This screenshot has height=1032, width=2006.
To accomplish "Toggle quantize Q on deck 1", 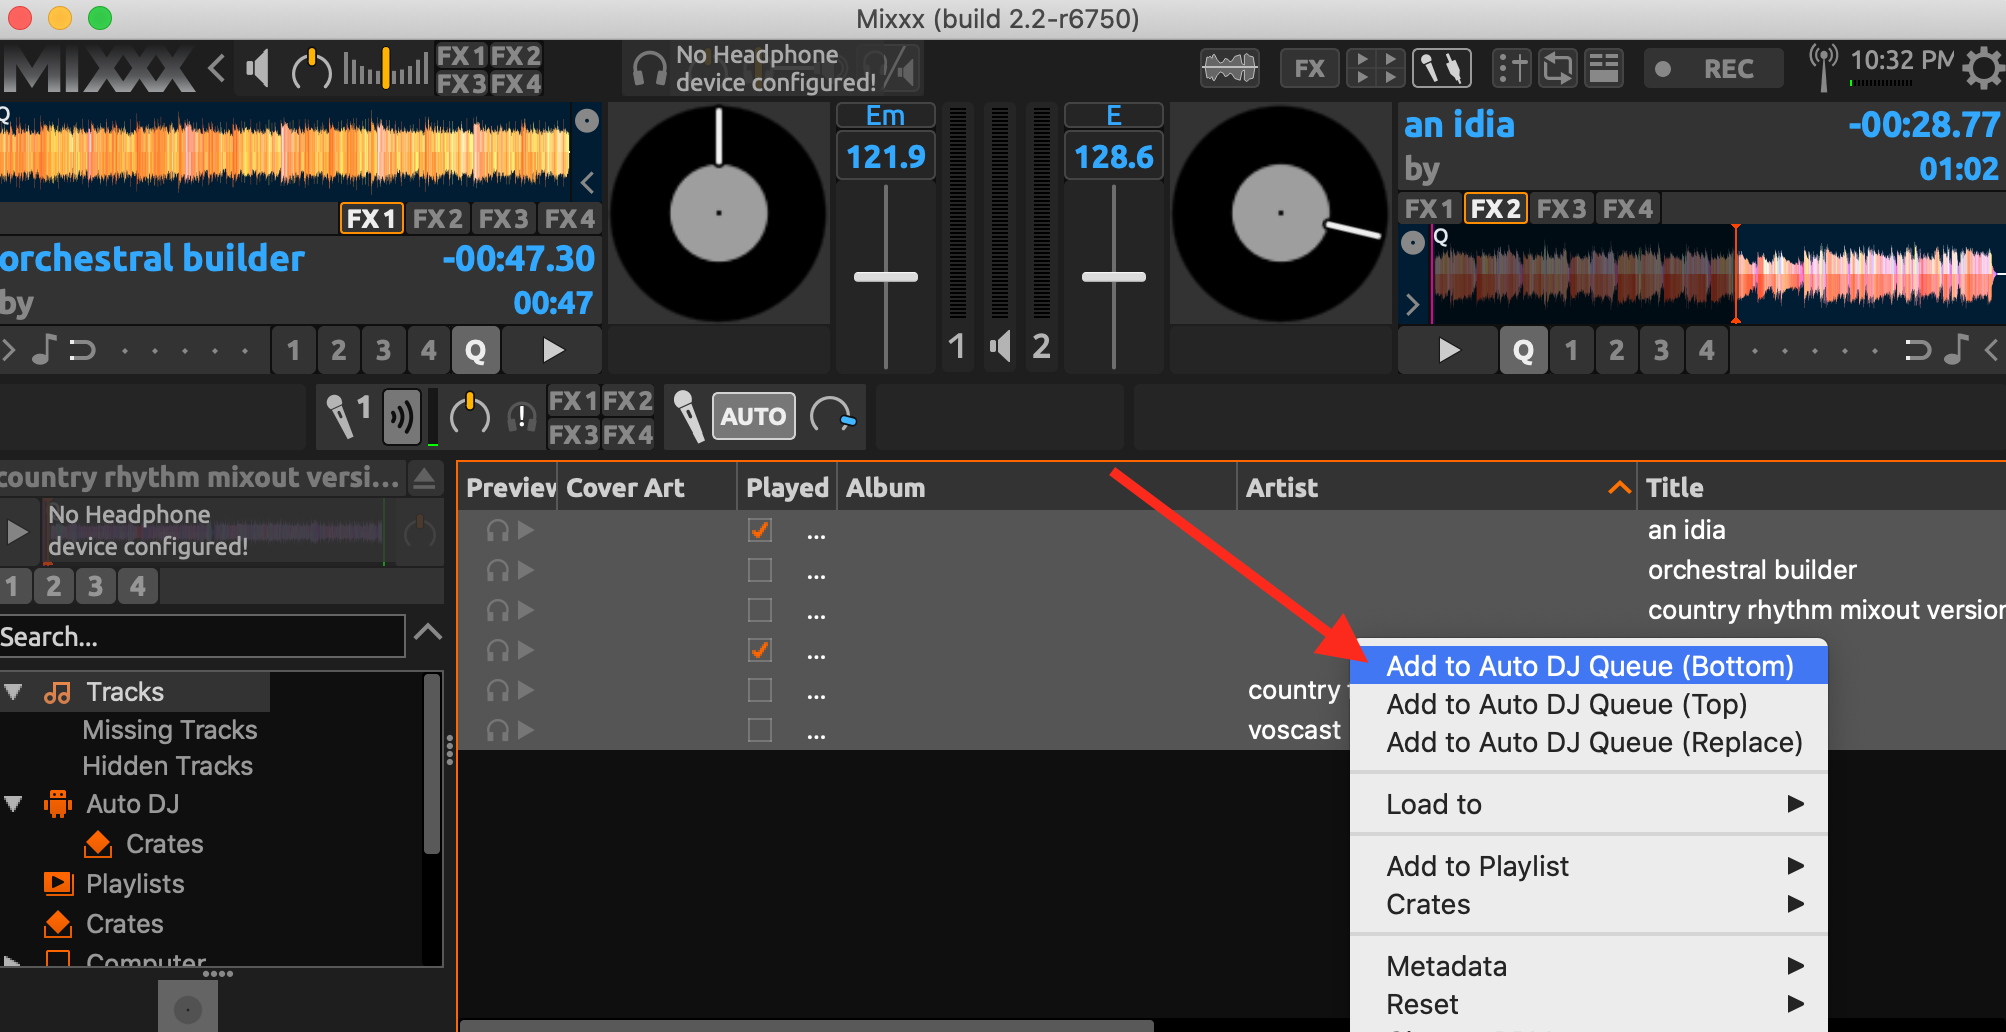I will tap(476, 350).
